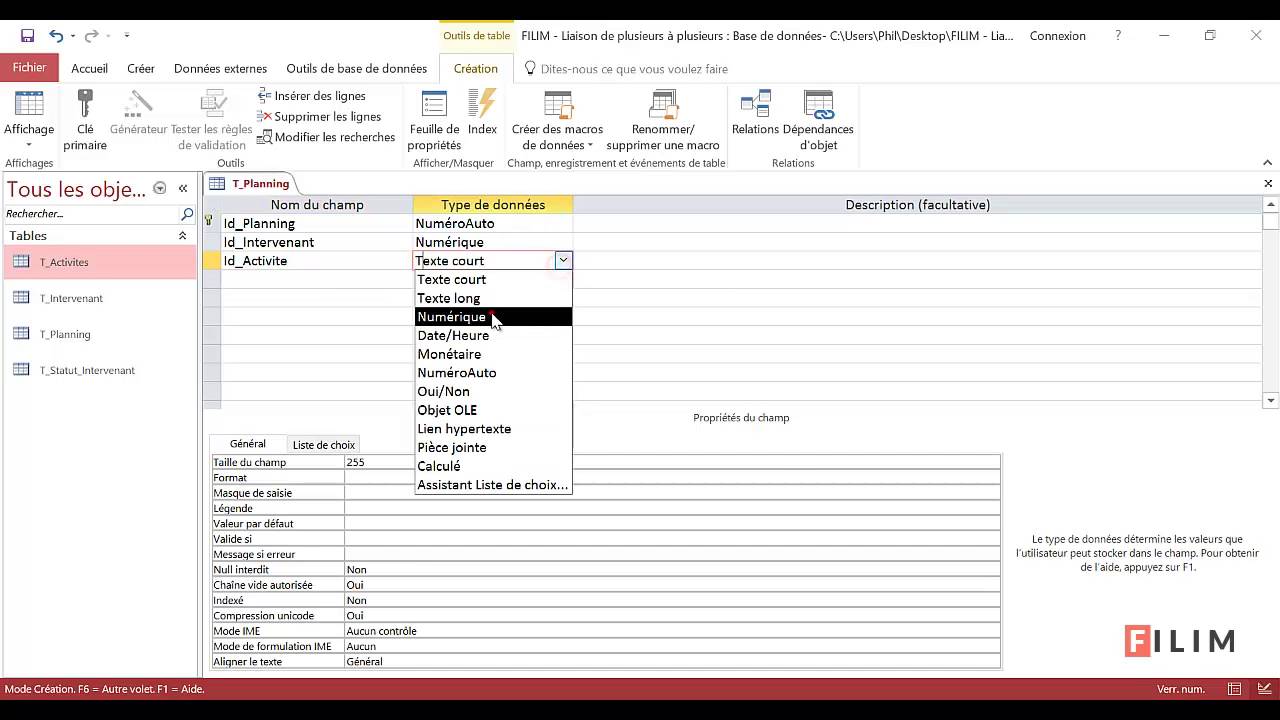1280x720 pixels.
Task: Switch to the Créer ribbon tab
Action: pos(141,69)
